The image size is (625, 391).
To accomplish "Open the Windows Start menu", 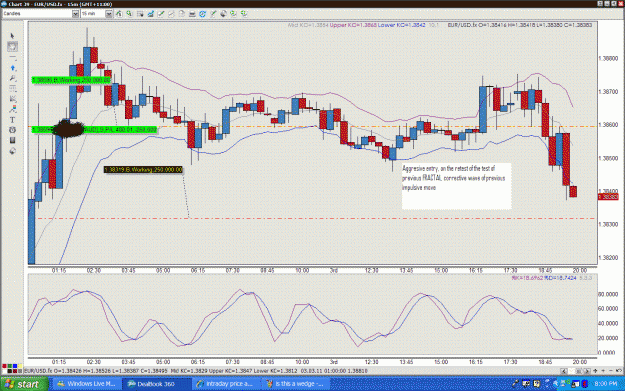I will [x=24, y=384].
